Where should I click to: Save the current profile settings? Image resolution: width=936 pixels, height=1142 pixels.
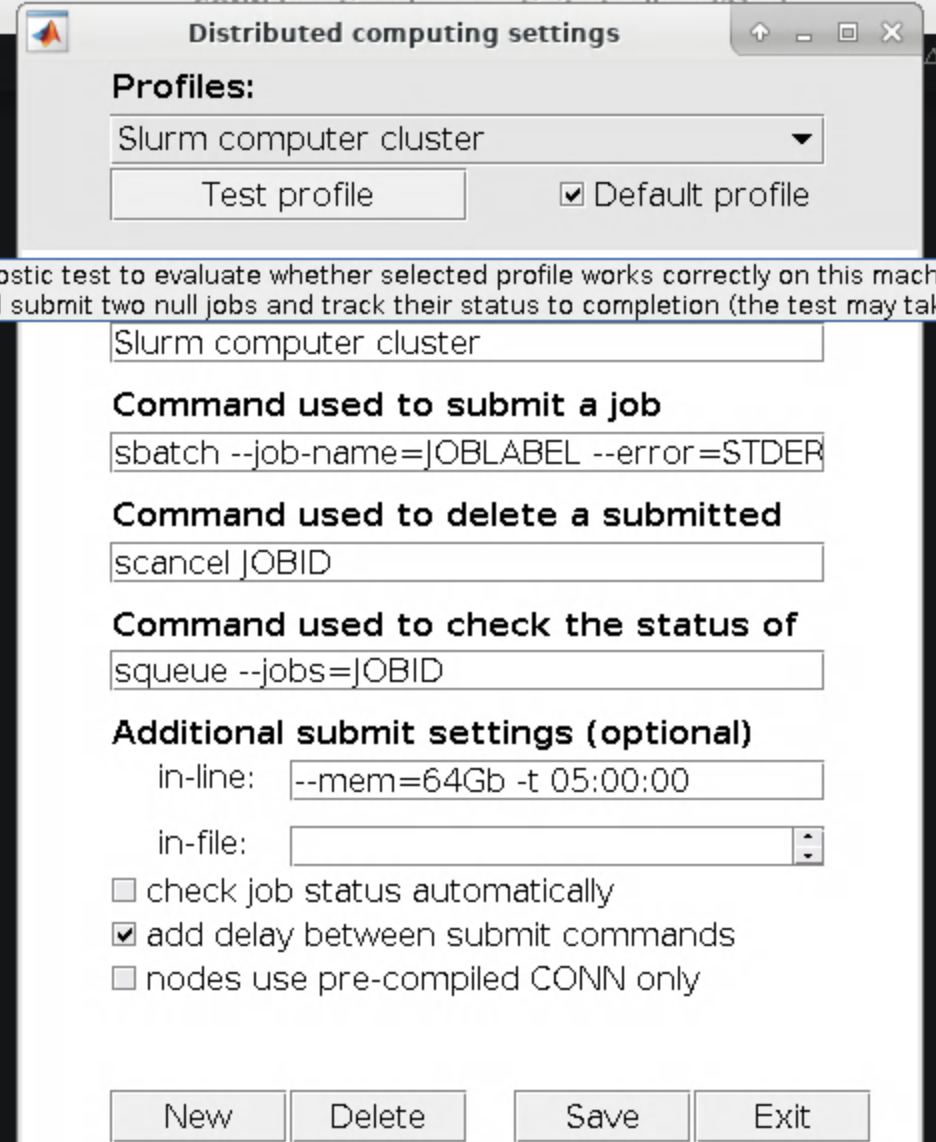click(x=602, y=1116)
